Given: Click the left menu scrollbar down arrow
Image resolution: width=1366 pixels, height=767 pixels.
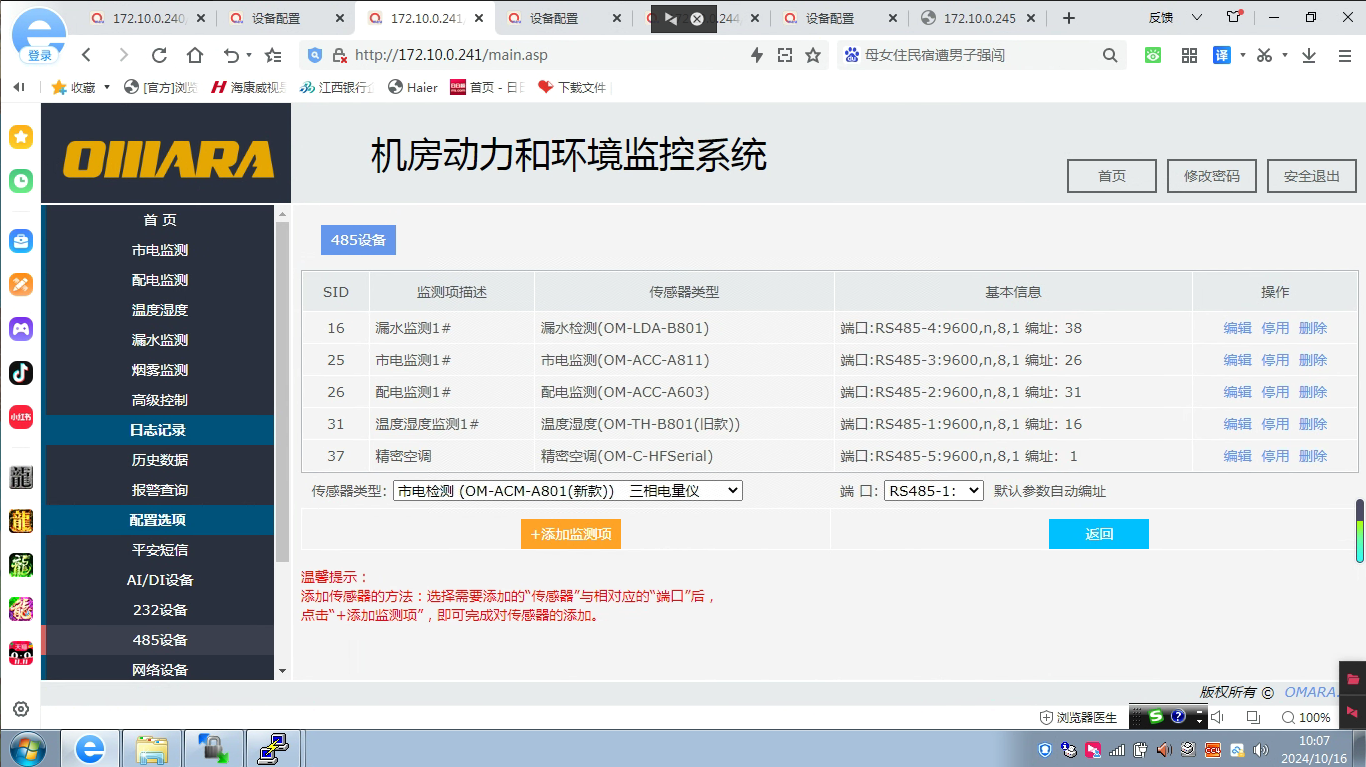Looking at the screenshot, I should 282,671.
